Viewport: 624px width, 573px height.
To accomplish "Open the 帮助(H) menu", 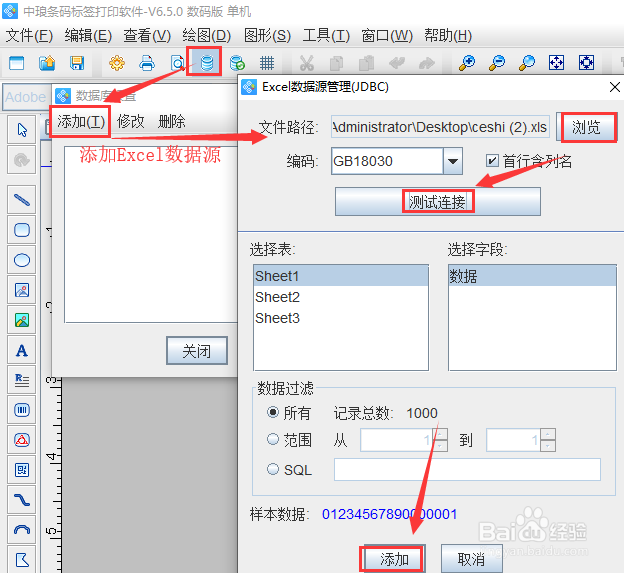I will [448, 36].
